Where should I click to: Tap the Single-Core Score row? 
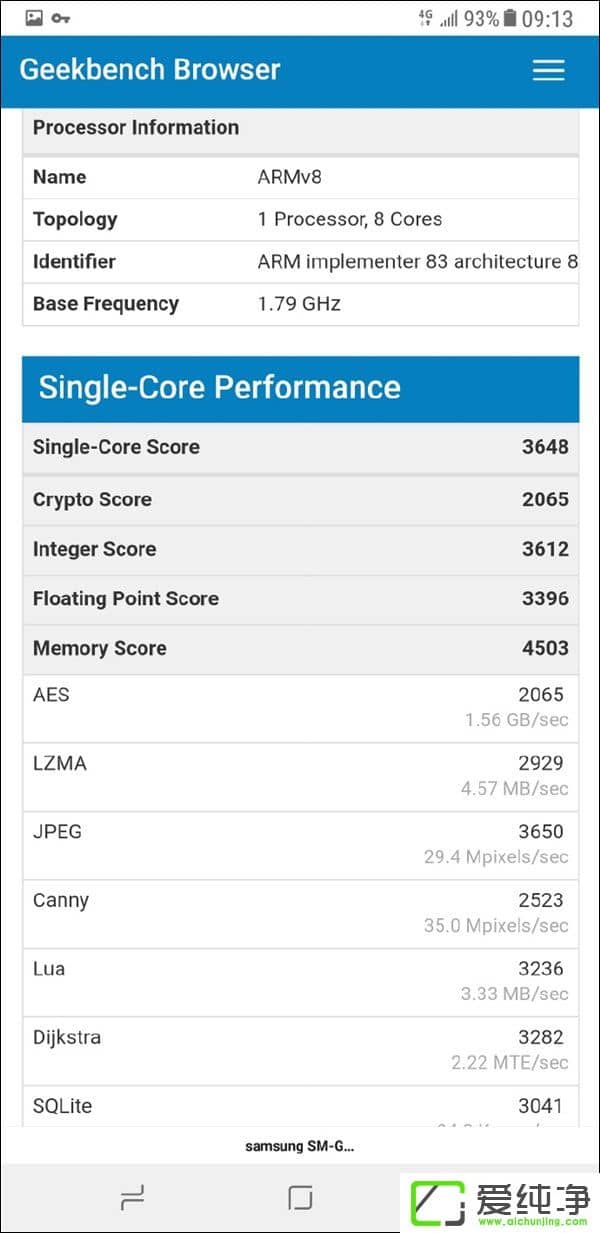300,447
